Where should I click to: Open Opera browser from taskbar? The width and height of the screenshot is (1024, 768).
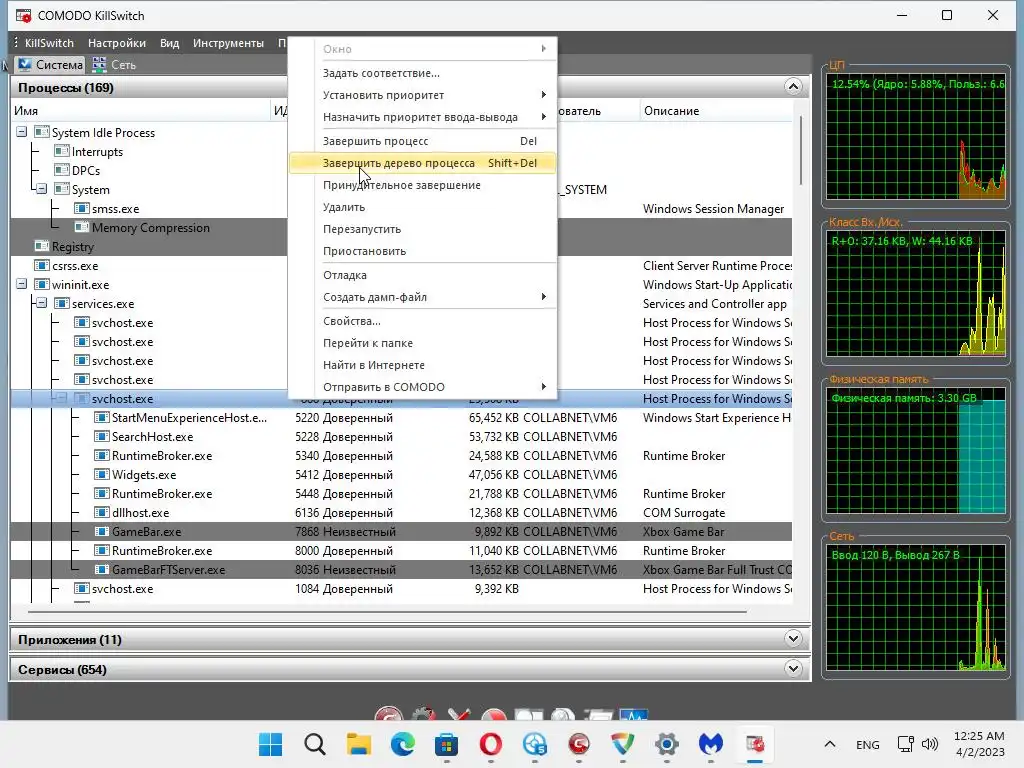(x=490, y=744)
